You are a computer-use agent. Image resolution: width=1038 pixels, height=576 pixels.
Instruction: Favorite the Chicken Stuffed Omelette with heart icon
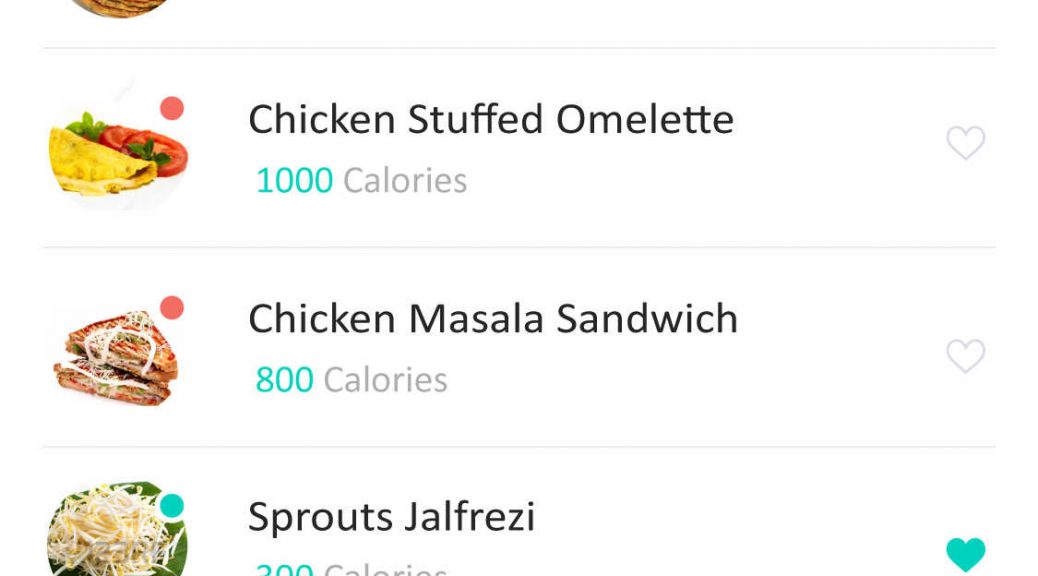click(x=966, y=142)
